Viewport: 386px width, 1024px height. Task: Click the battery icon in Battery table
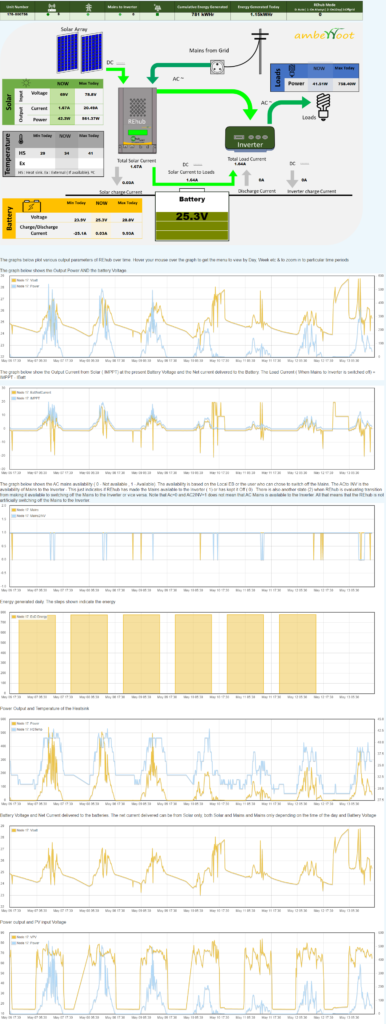click(32, 207)
